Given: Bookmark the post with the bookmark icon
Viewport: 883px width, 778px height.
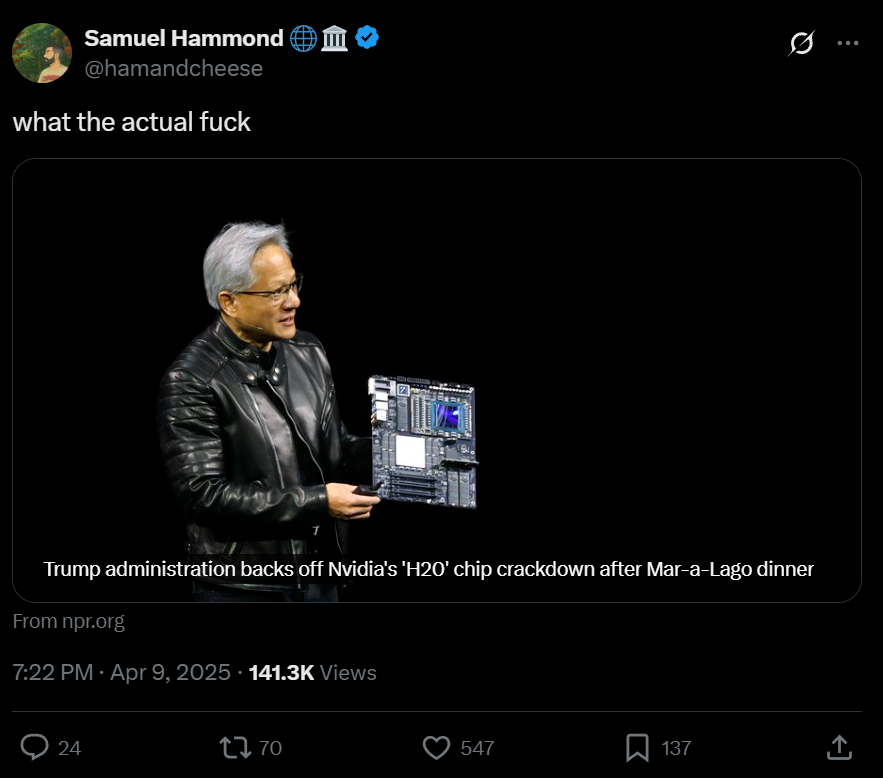Looking at the screenshot, I should [x=637, y=748].
